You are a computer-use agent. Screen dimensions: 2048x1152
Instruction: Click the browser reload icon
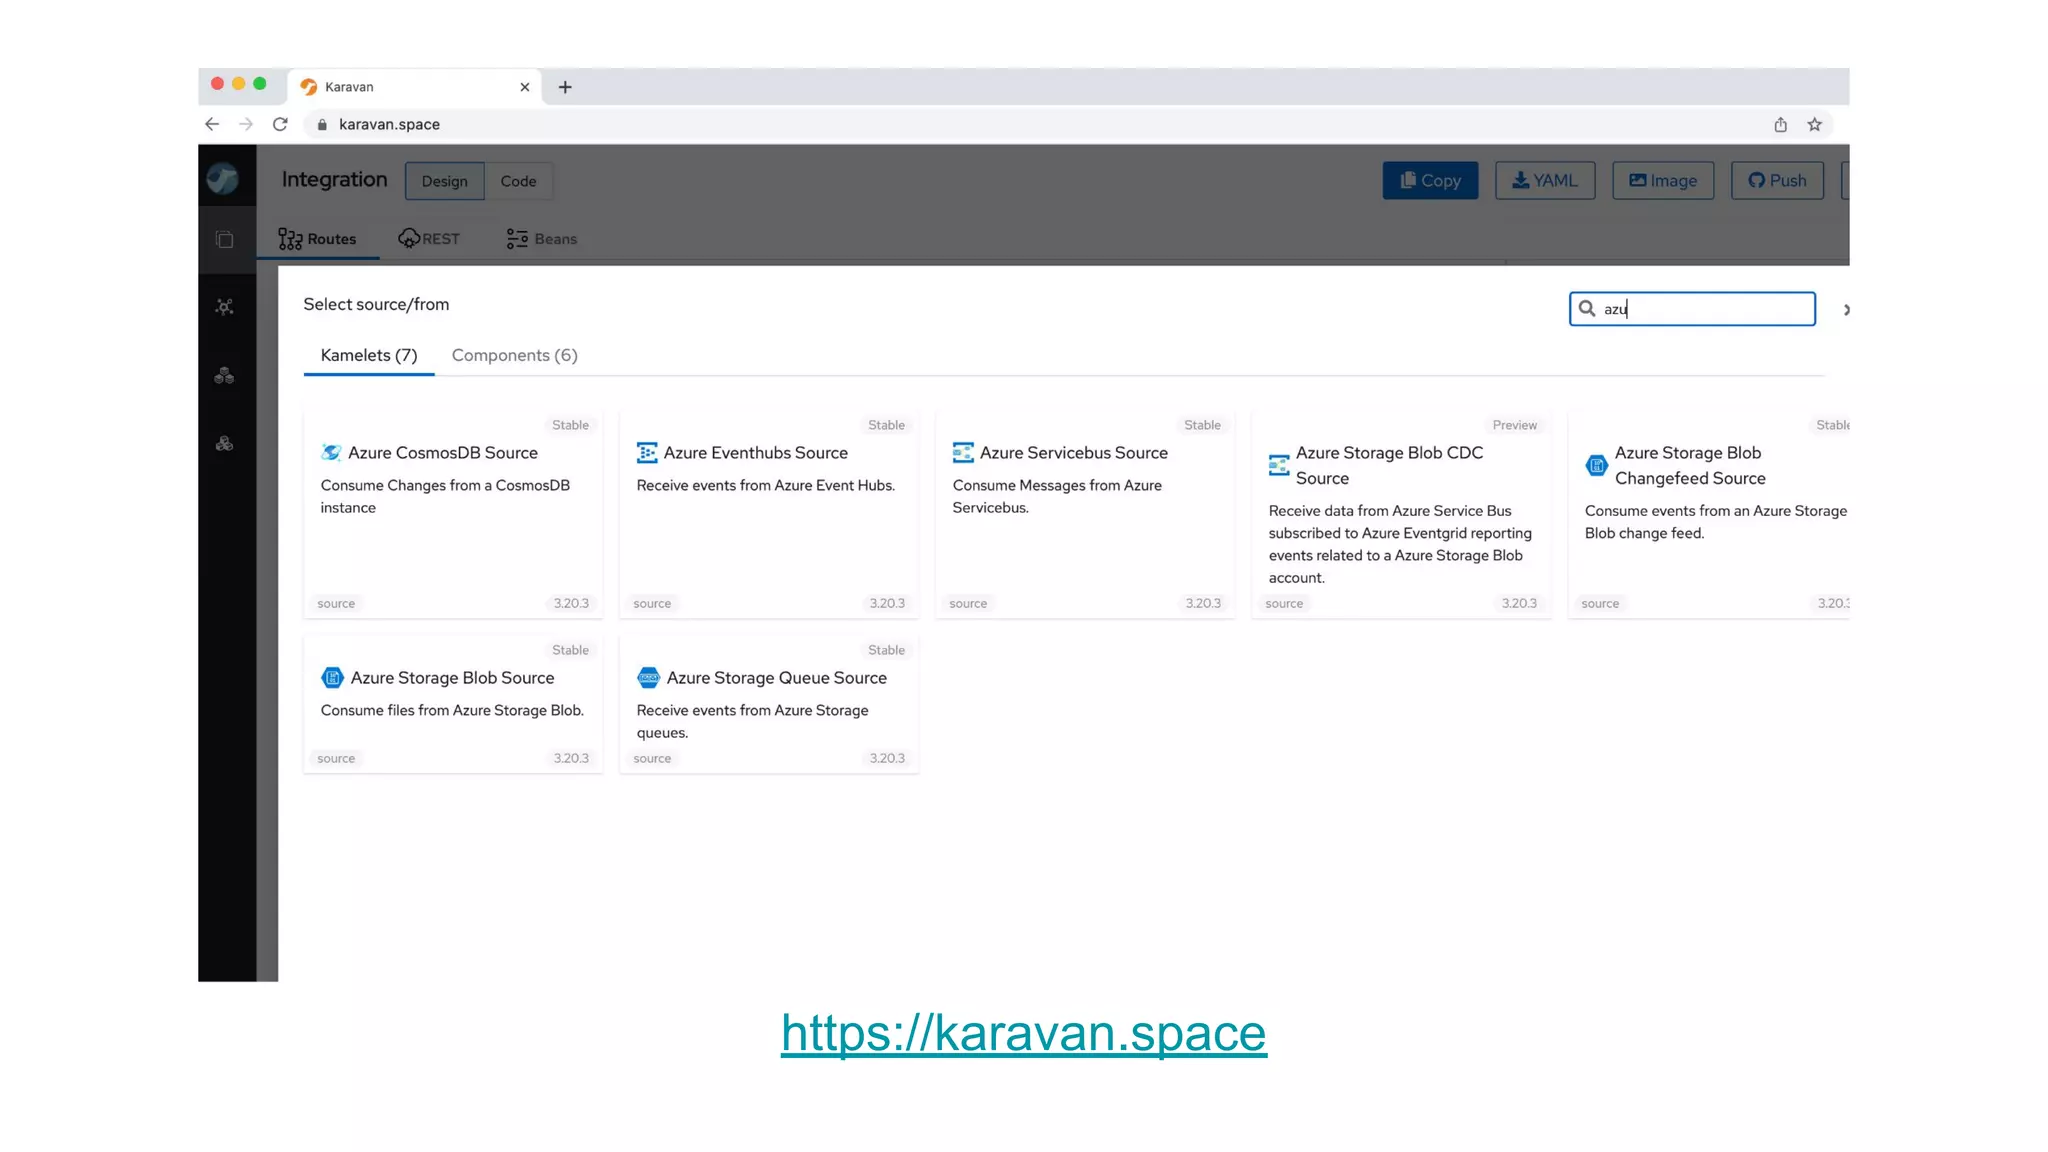point(280,124)
